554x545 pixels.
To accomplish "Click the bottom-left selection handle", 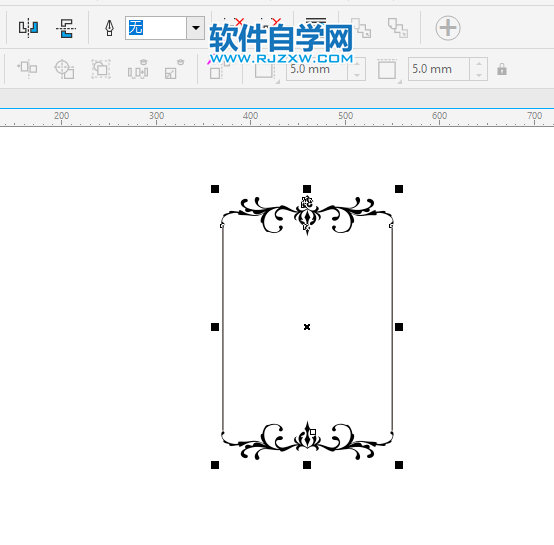I will (x=215, y=465).
